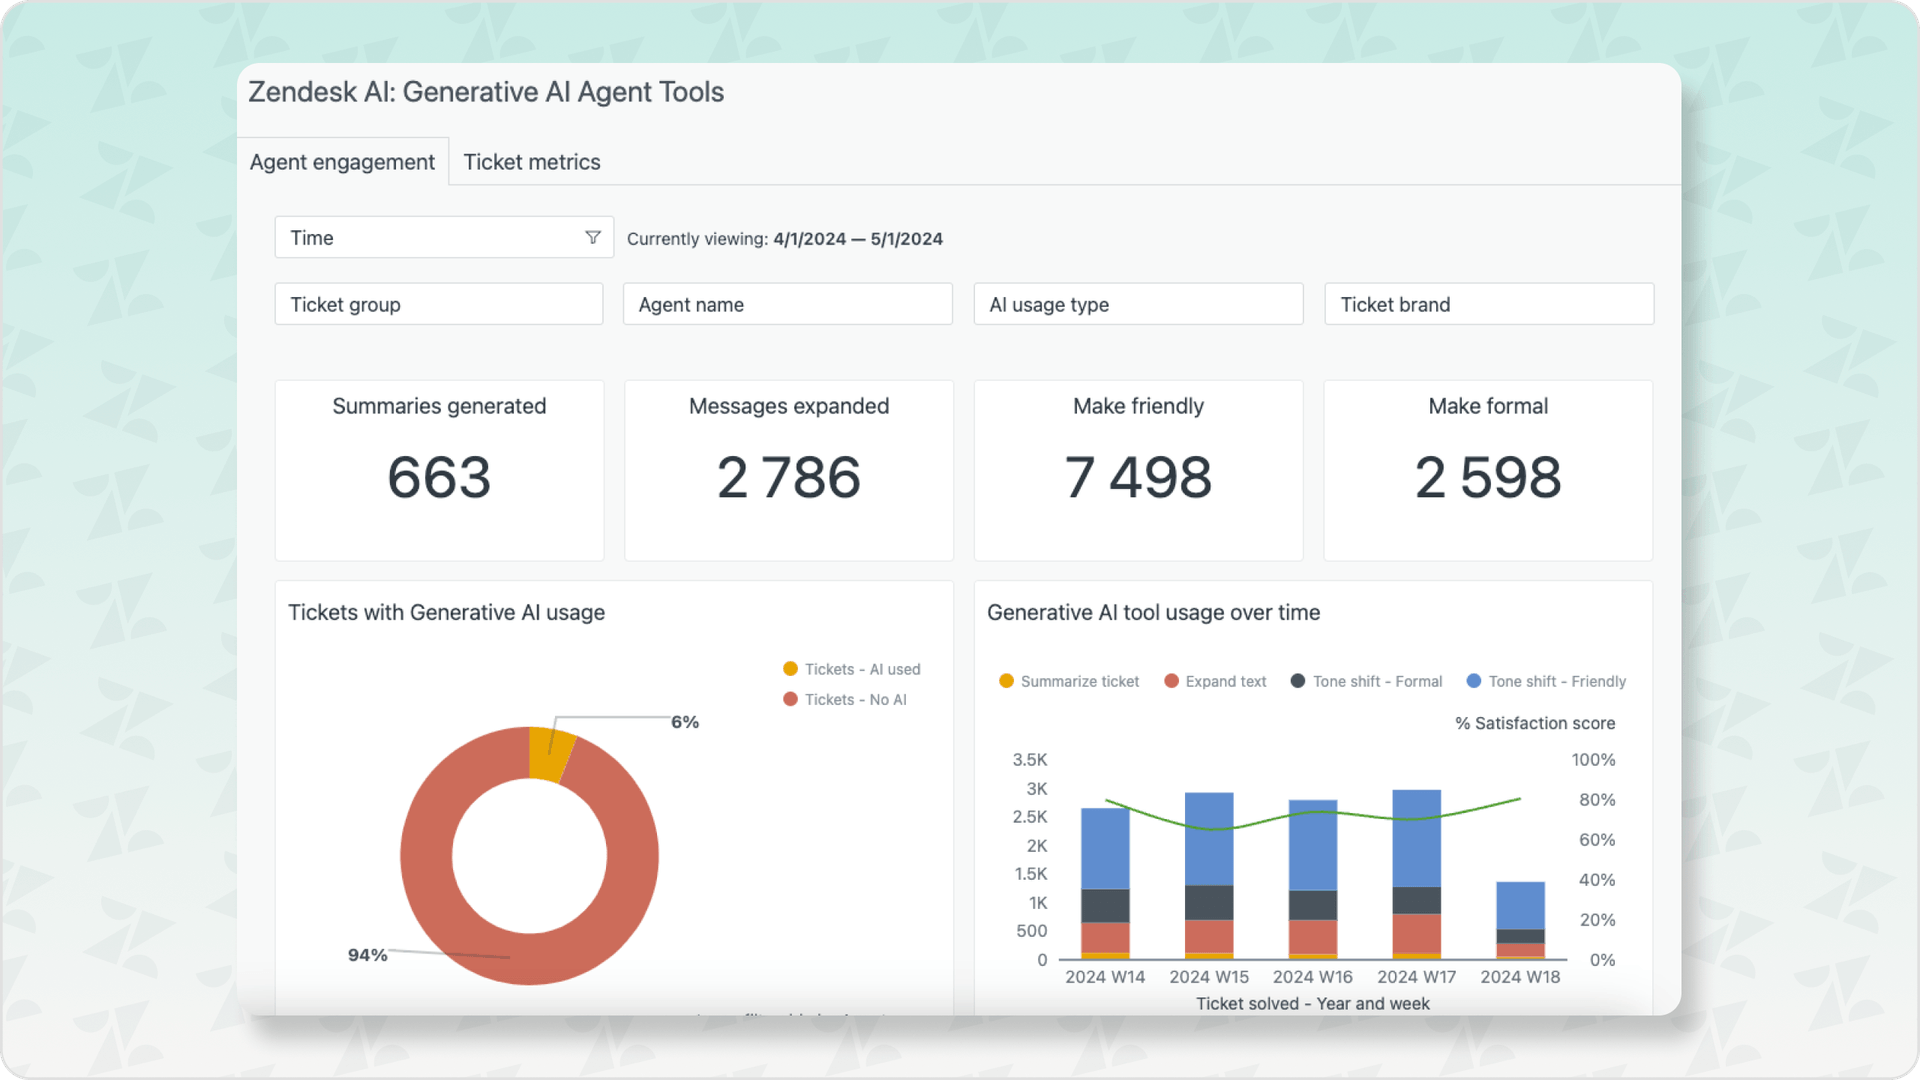Select the Make formal 2 598 card

point(1488,470)
